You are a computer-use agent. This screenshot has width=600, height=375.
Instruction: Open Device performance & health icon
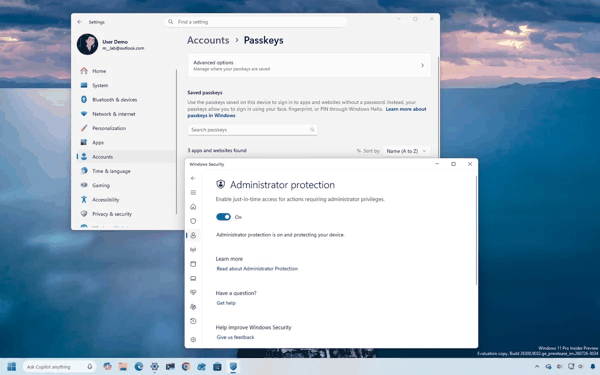[x=193, y=292]
